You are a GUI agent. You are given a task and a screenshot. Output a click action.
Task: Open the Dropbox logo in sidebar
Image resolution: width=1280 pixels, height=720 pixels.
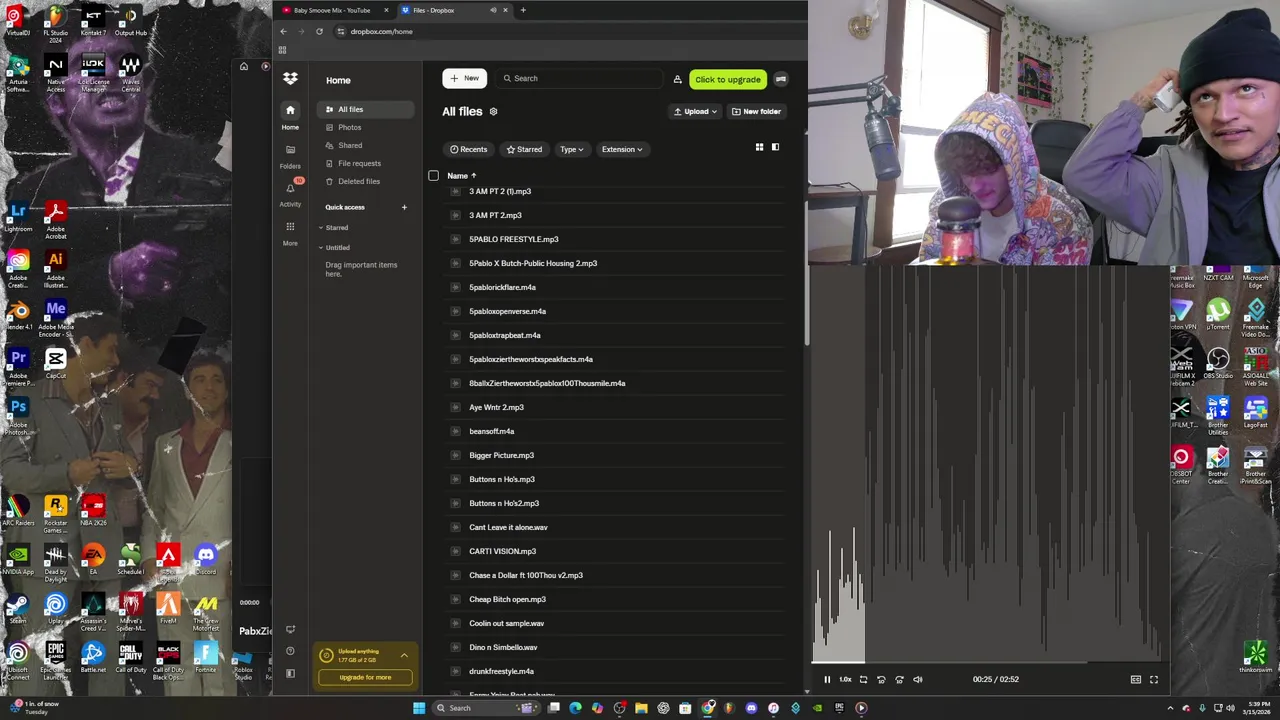click(x=290, y=78)
